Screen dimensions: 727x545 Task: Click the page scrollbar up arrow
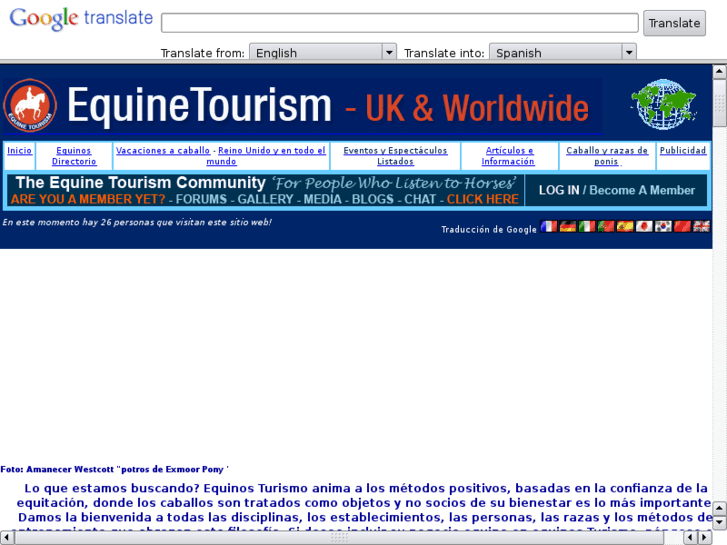pyautogui.click(x=719, y=71)
